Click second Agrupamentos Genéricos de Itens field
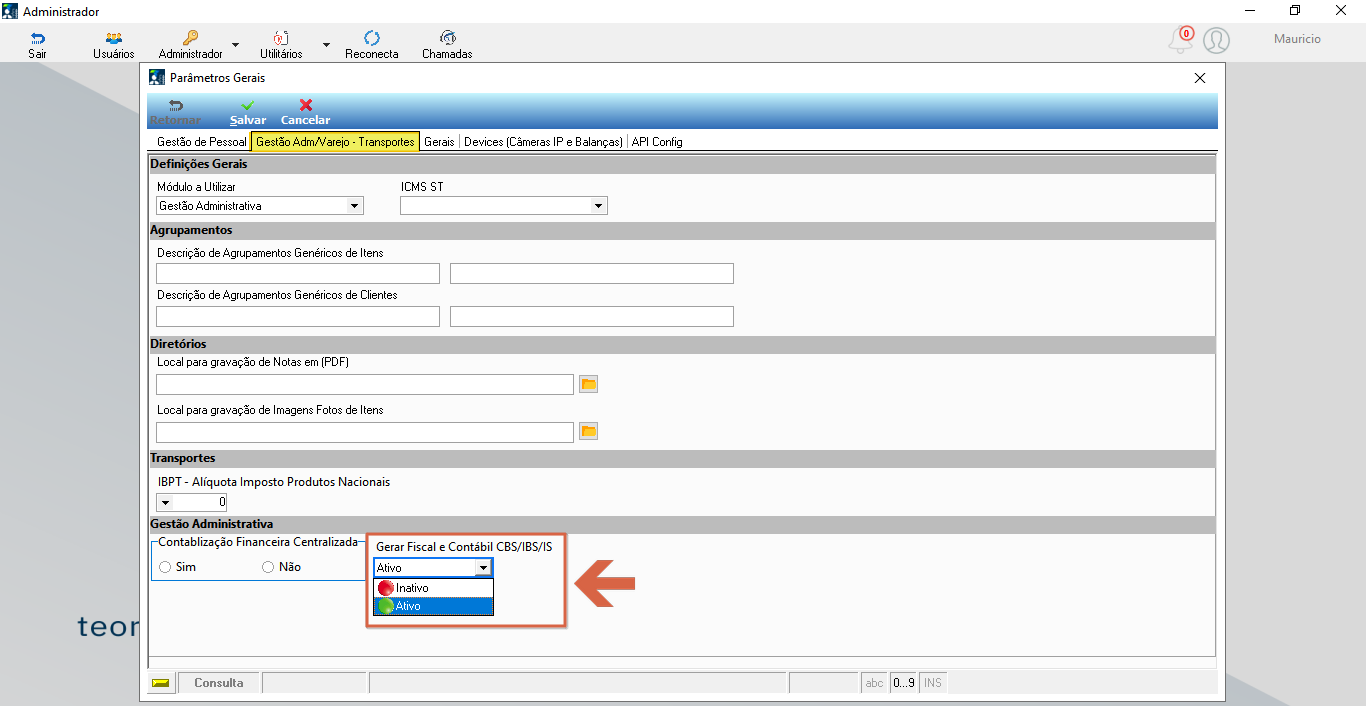 coord(592,274)
